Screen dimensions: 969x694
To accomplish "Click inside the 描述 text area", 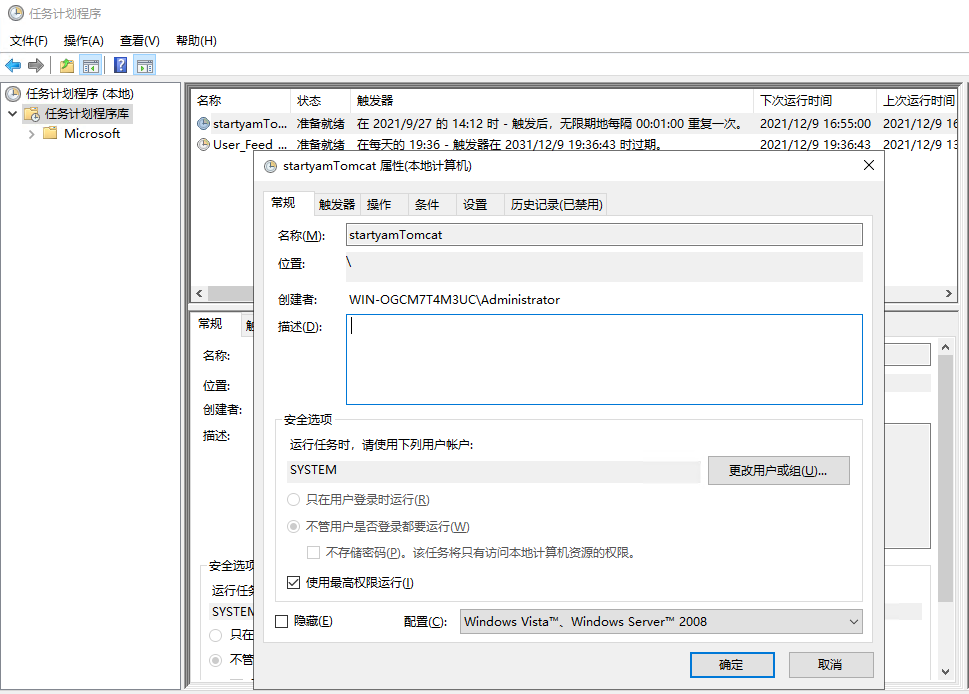I will click(x=600, y=360).
